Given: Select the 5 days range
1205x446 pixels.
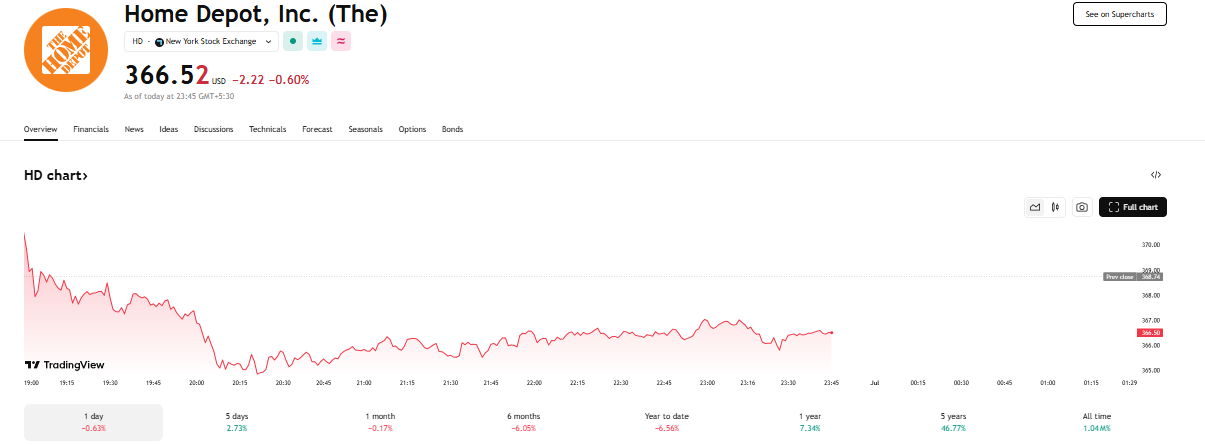Looking at the screenshot, I should [239, 422].
